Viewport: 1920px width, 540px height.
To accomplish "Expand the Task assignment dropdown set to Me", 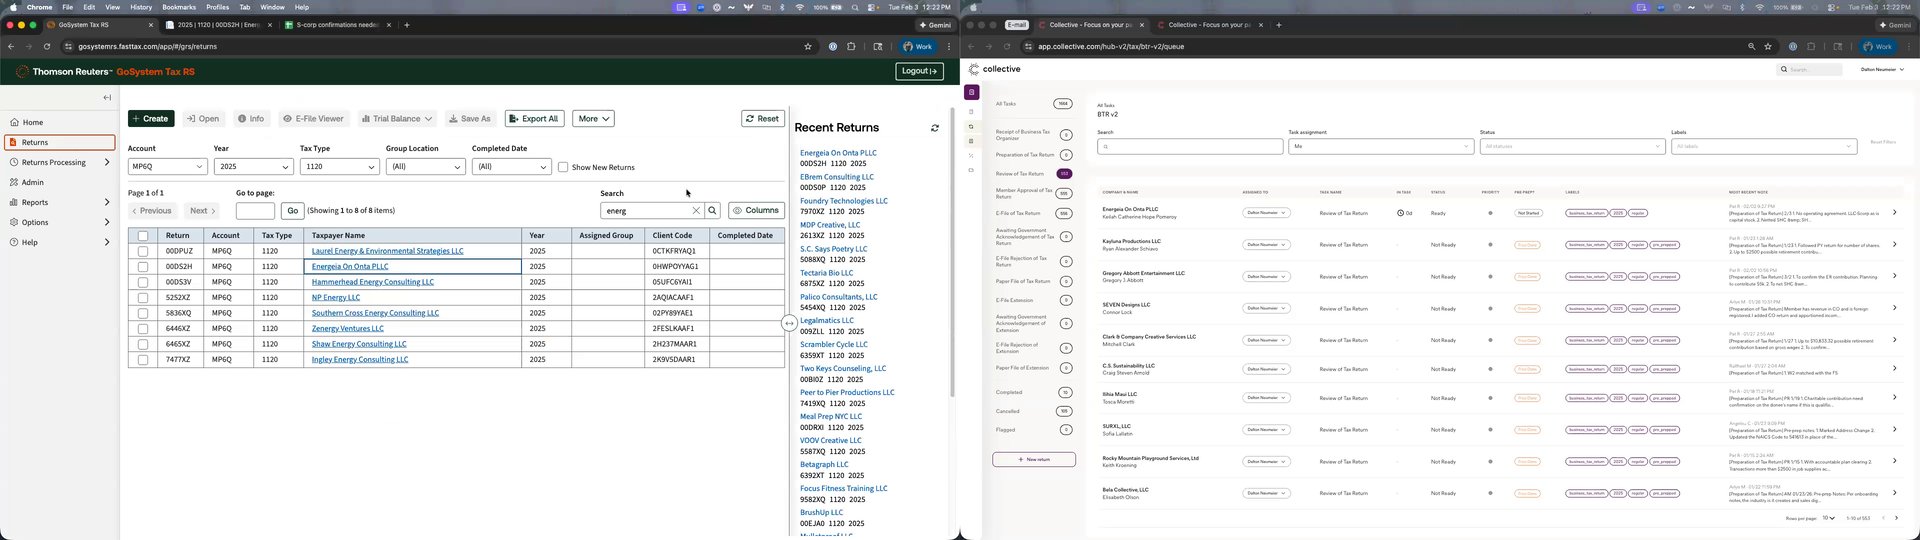I will pyautogui.click(x=1381, y=147).
